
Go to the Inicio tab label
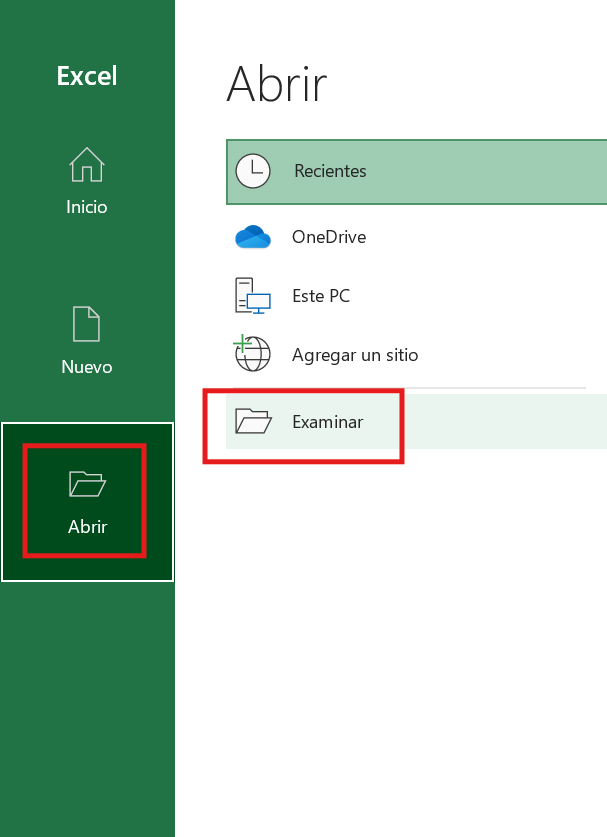point(87,207)
